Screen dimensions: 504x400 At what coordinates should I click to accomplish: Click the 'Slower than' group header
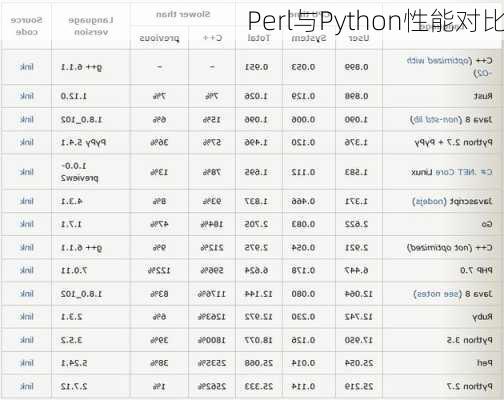point(183,14)
